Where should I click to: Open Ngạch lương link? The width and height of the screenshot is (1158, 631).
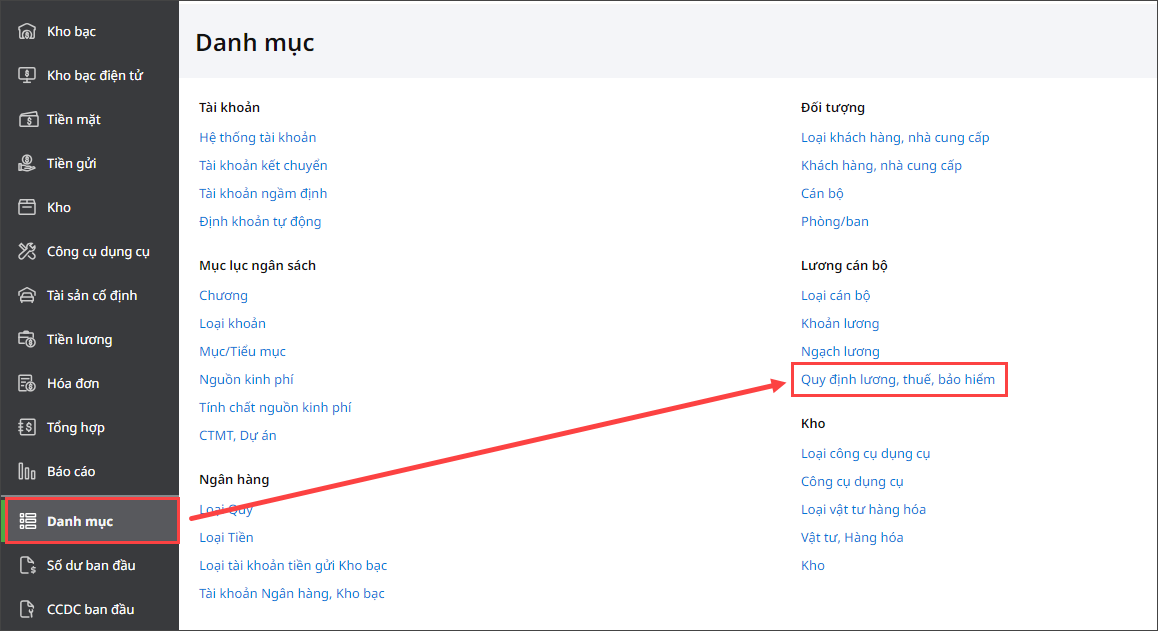coord(840,352)
